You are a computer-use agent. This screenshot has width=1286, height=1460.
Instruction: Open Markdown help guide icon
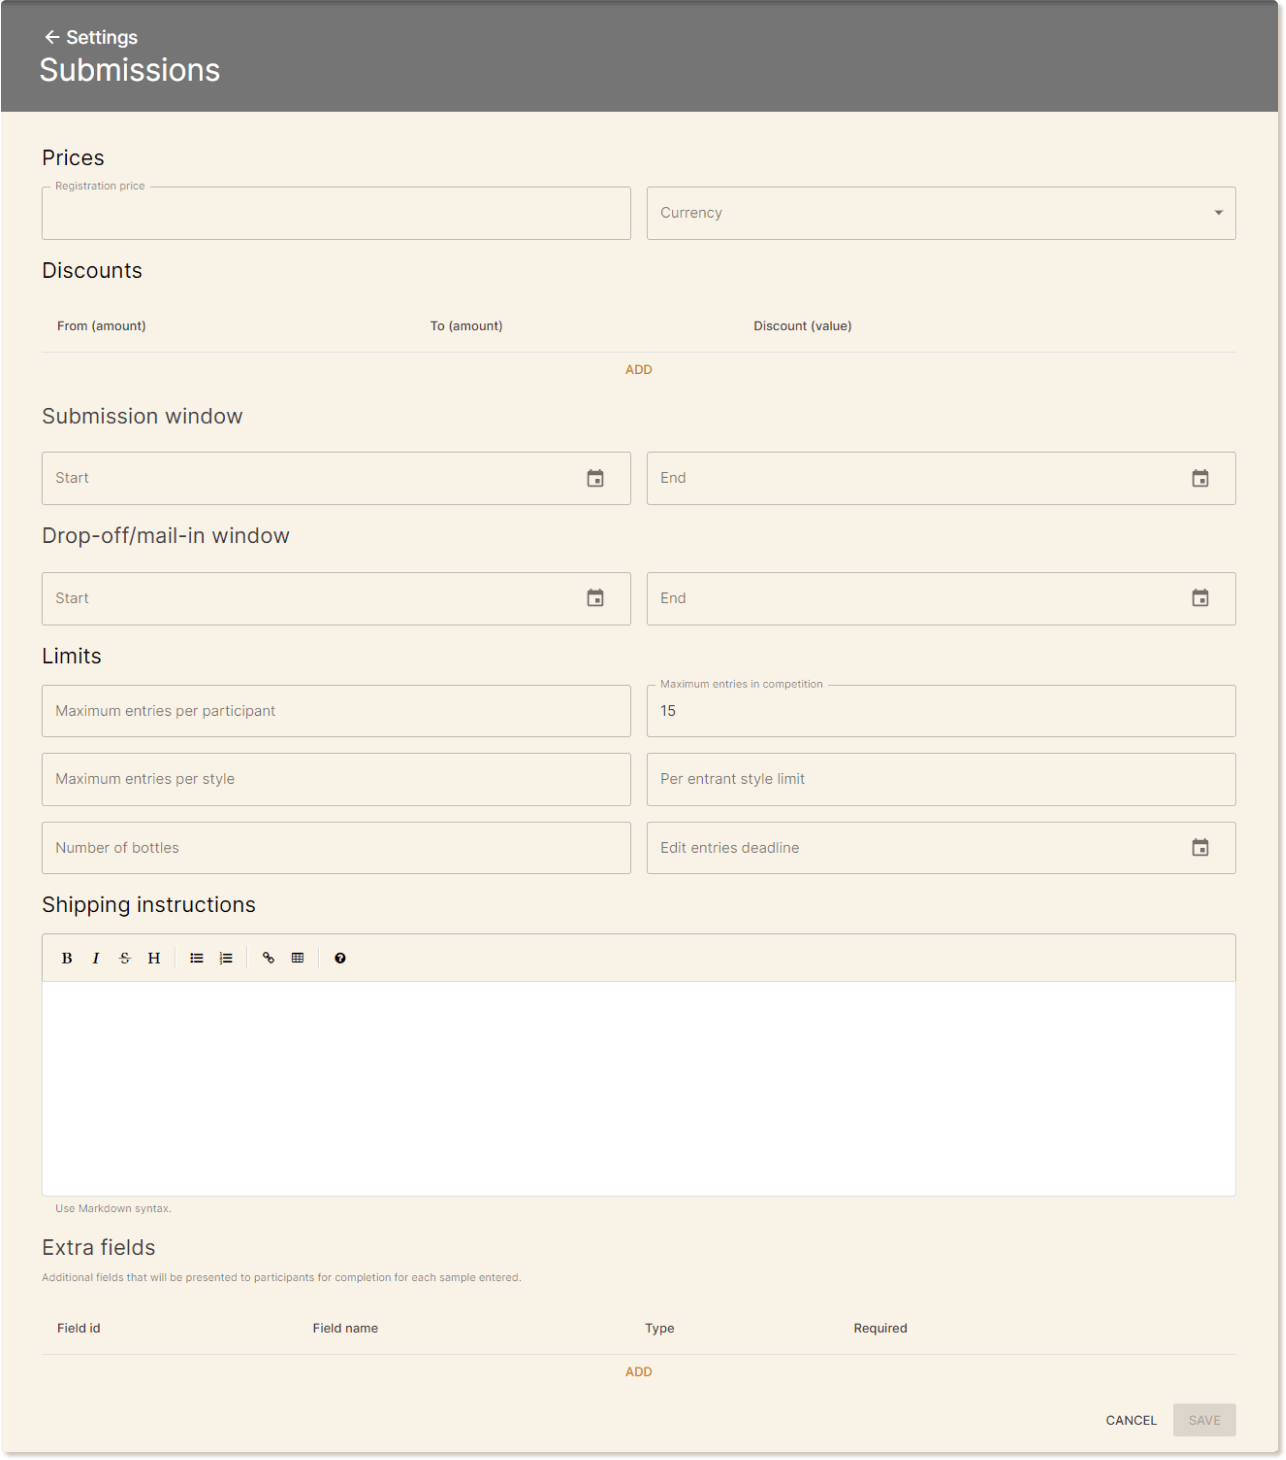(x=340, y=958)
